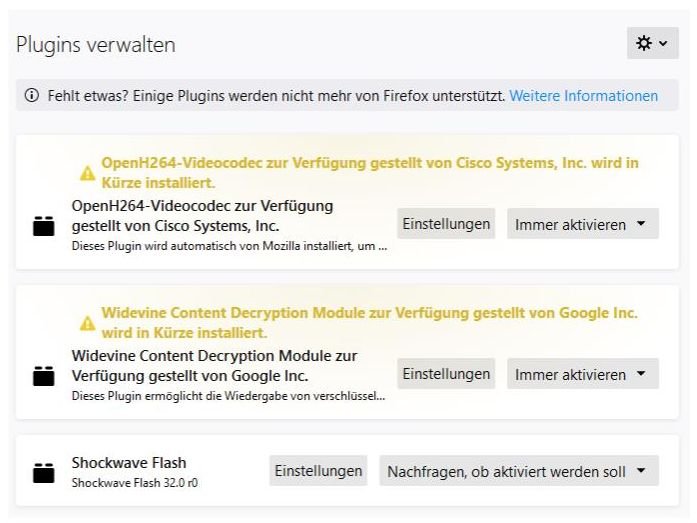Click the OpenH264 yellow warning triangle

click(88, 174)
